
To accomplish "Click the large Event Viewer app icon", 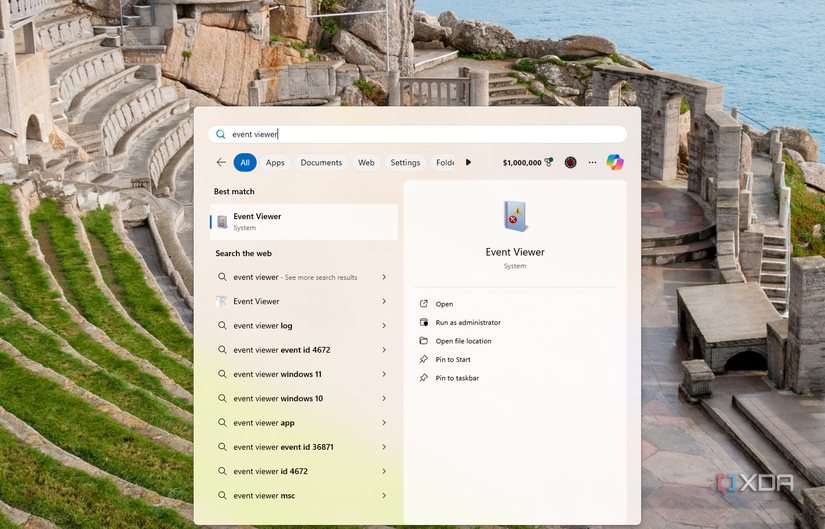I will pos(515,216).
